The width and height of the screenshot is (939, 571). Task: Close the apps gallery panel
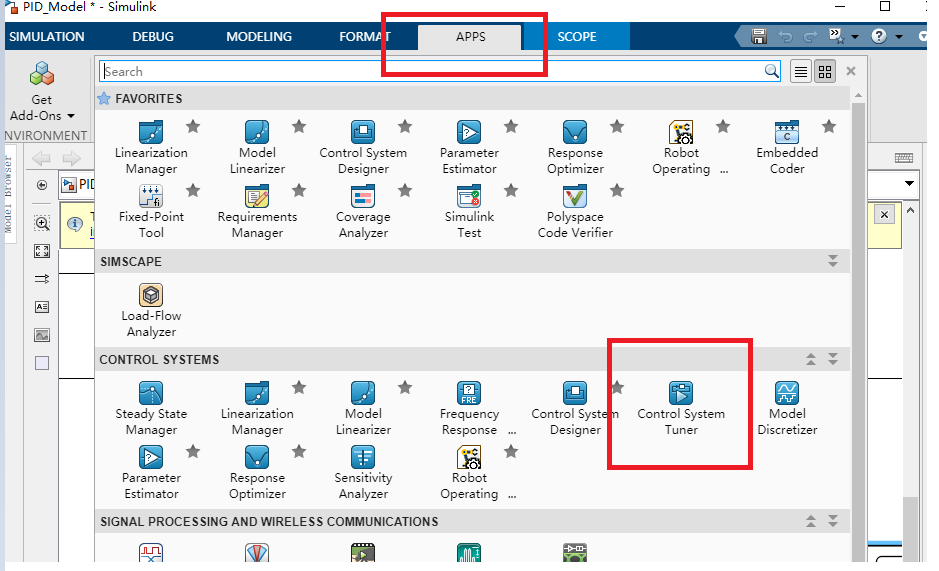pos(851,71)
